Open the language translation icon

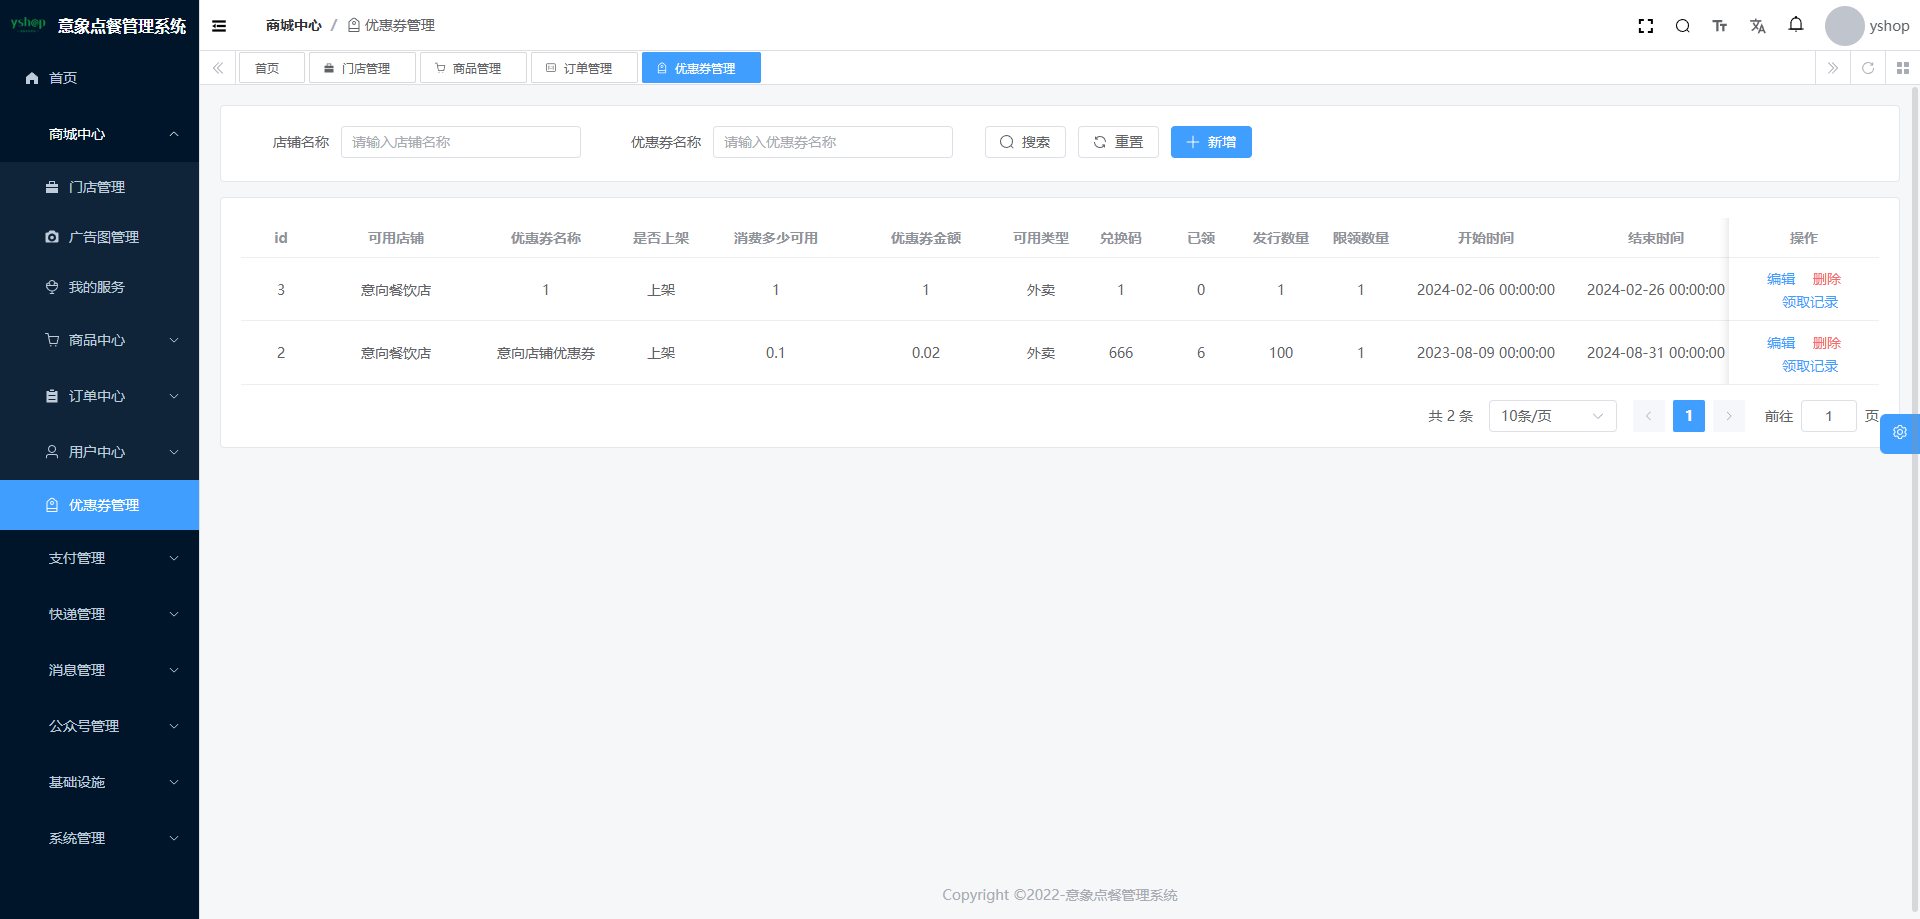1758,26
